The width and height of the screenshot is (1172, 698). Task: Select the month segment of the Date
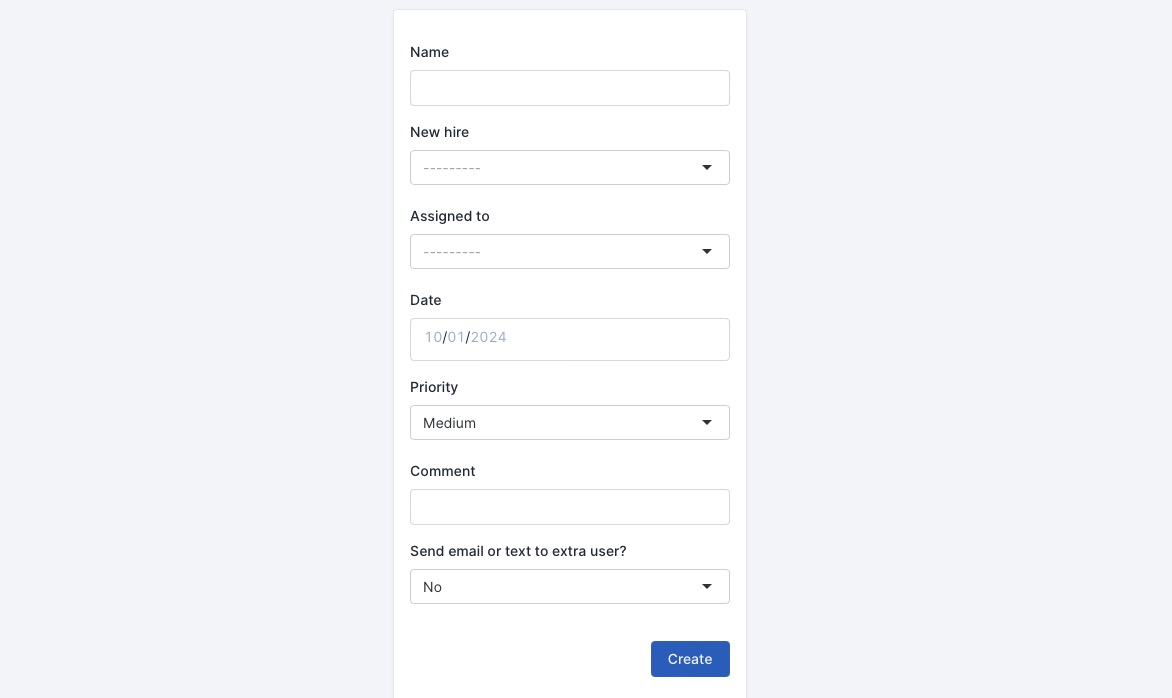[x=433, y=337]
